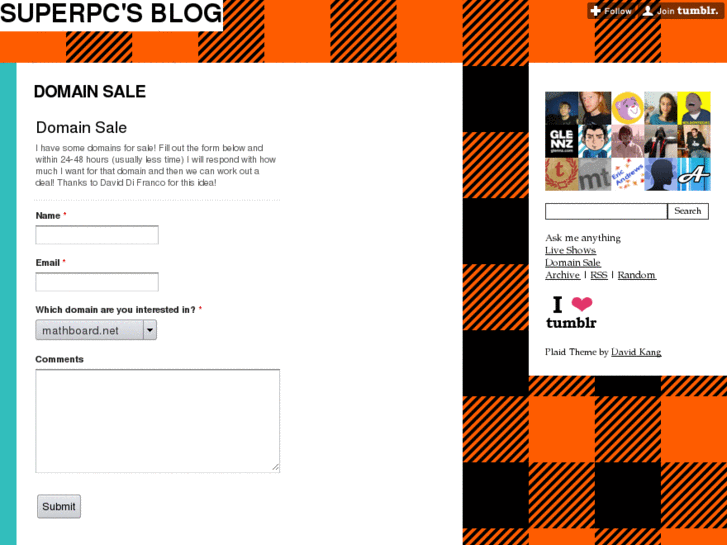Open the Eric Andrews avatar
Screen dimensions: 727x545
pyautogui.click(x=628, y=174)
